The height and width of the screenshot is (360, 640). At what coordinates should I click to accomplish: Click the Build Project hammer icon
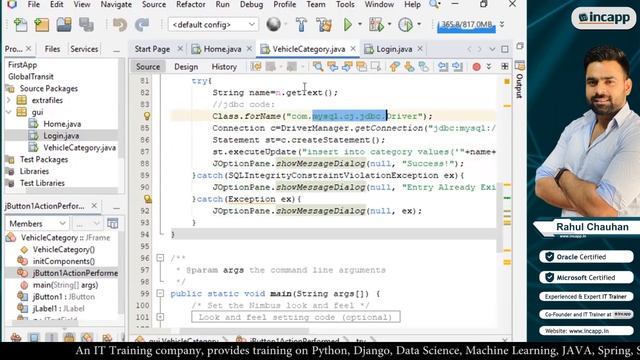tap(301, 24)
